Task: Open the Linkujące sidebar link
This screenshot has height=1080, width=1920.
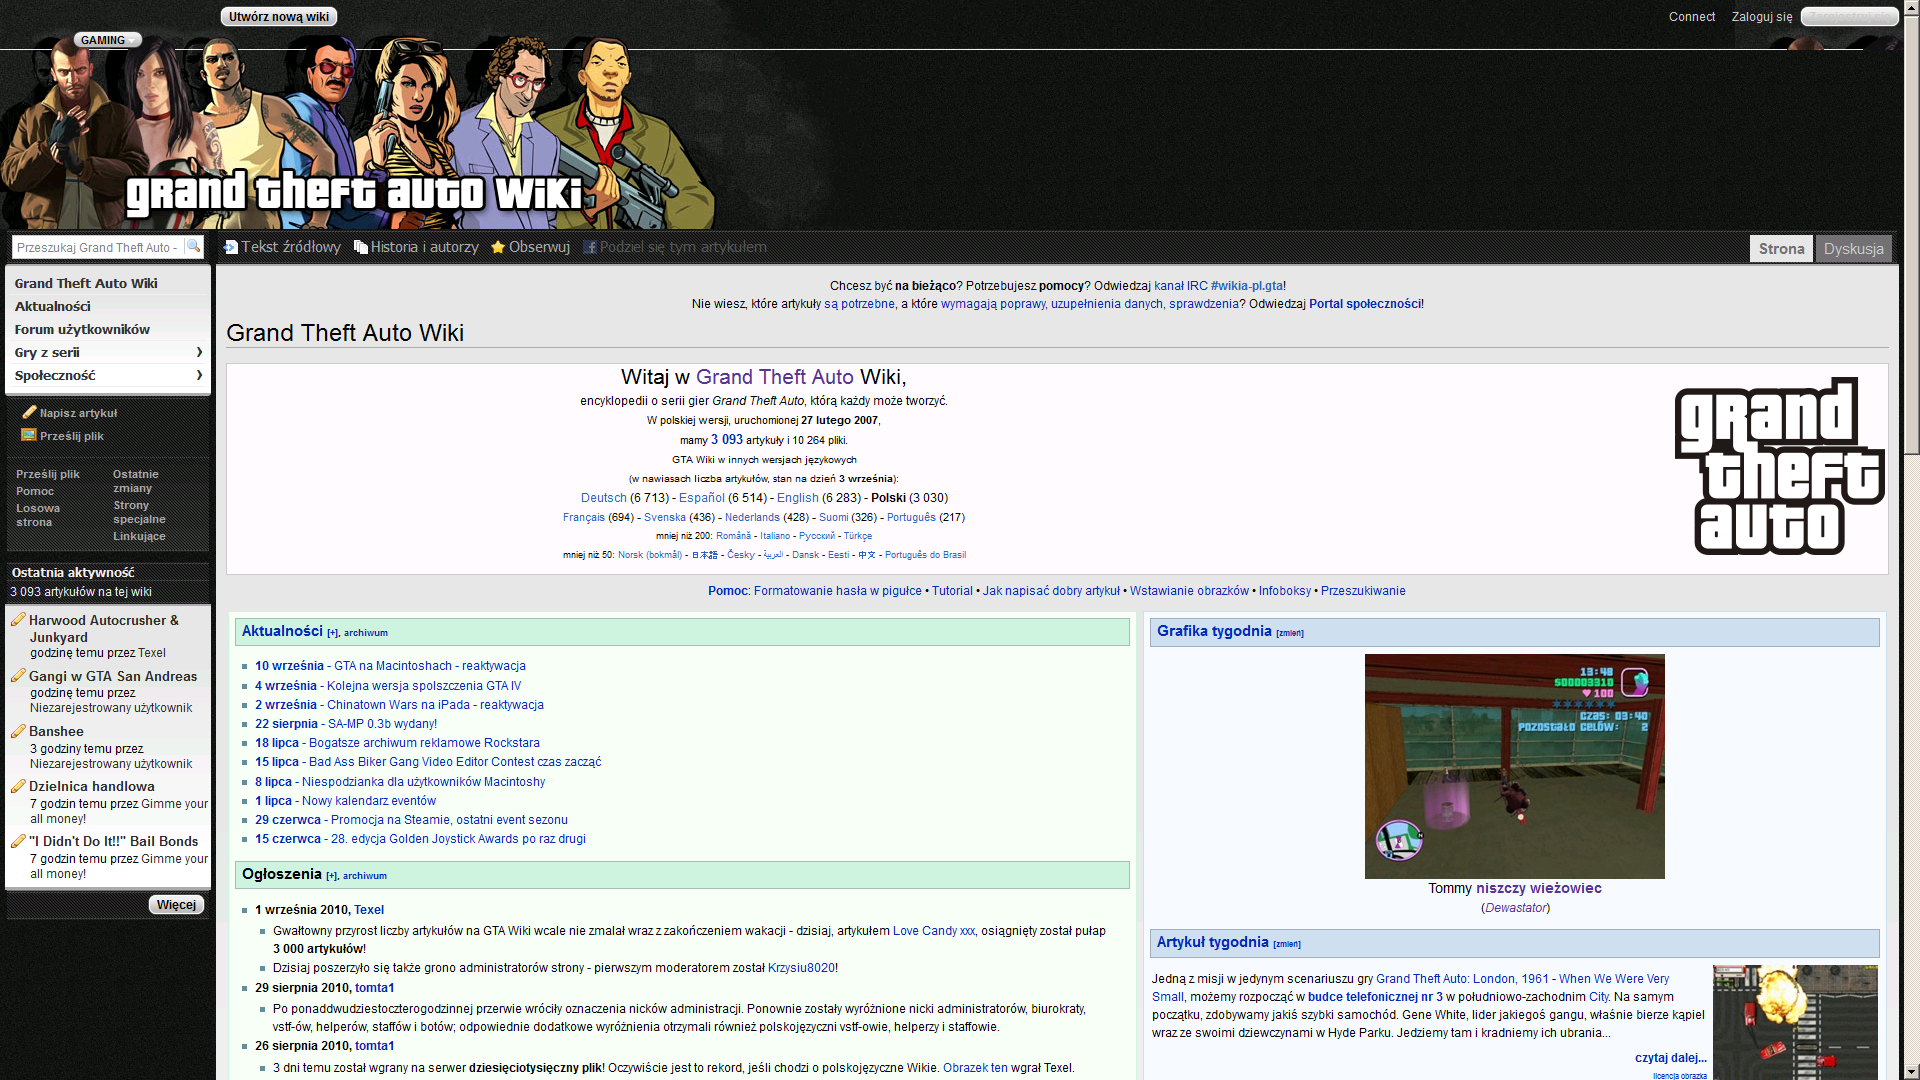Action: coord(139,536)
